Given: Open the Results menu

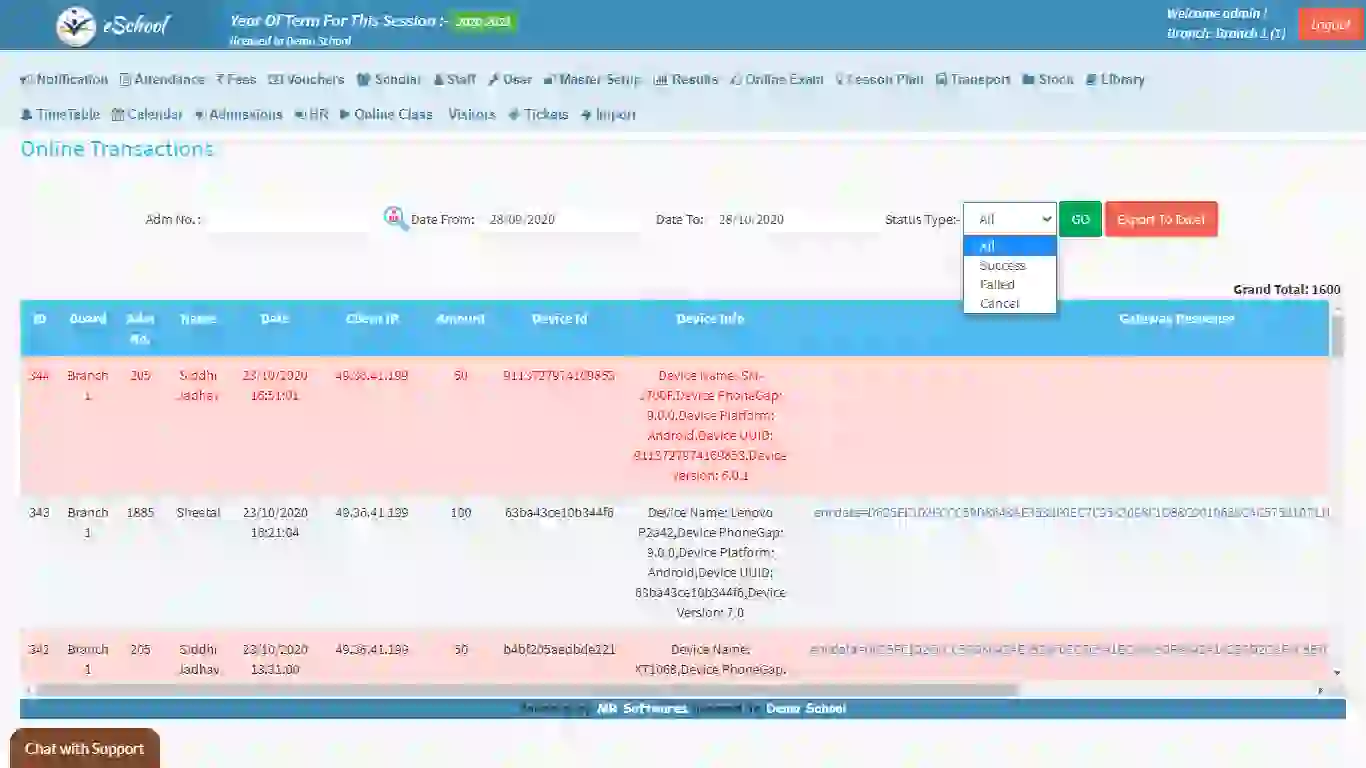Looking at the screenshot, I should click(686, 79).
